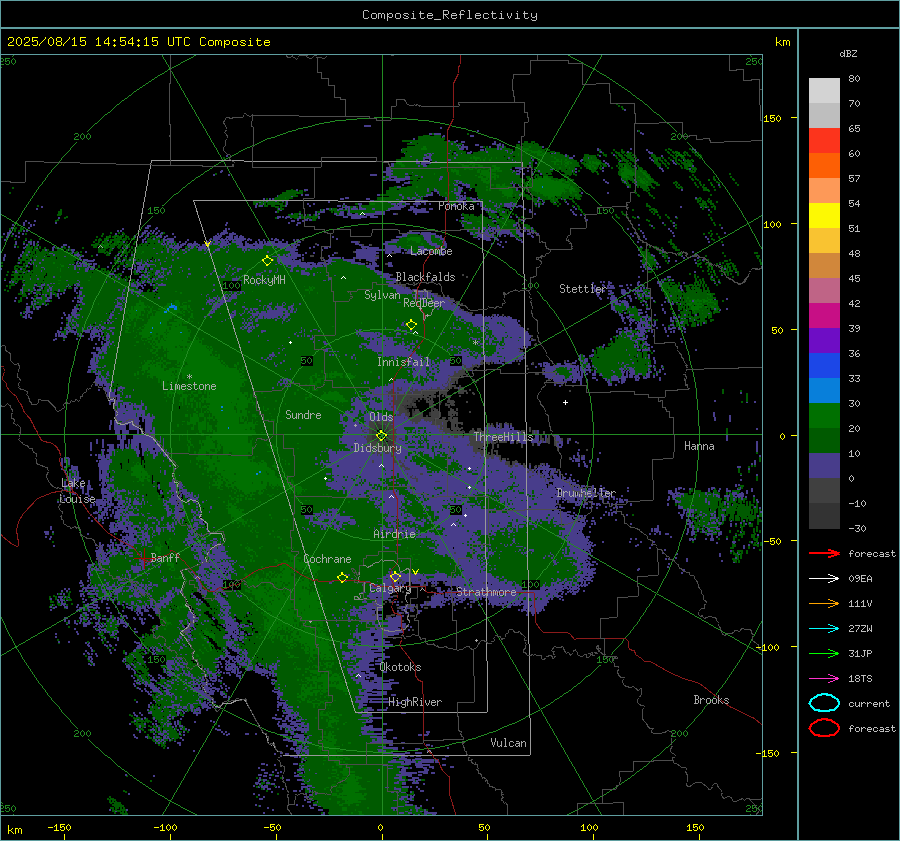900x841 pixels.
Task: Click the yellow radar-center diamond at Didsbury
Action: click(x=381, y=436)
